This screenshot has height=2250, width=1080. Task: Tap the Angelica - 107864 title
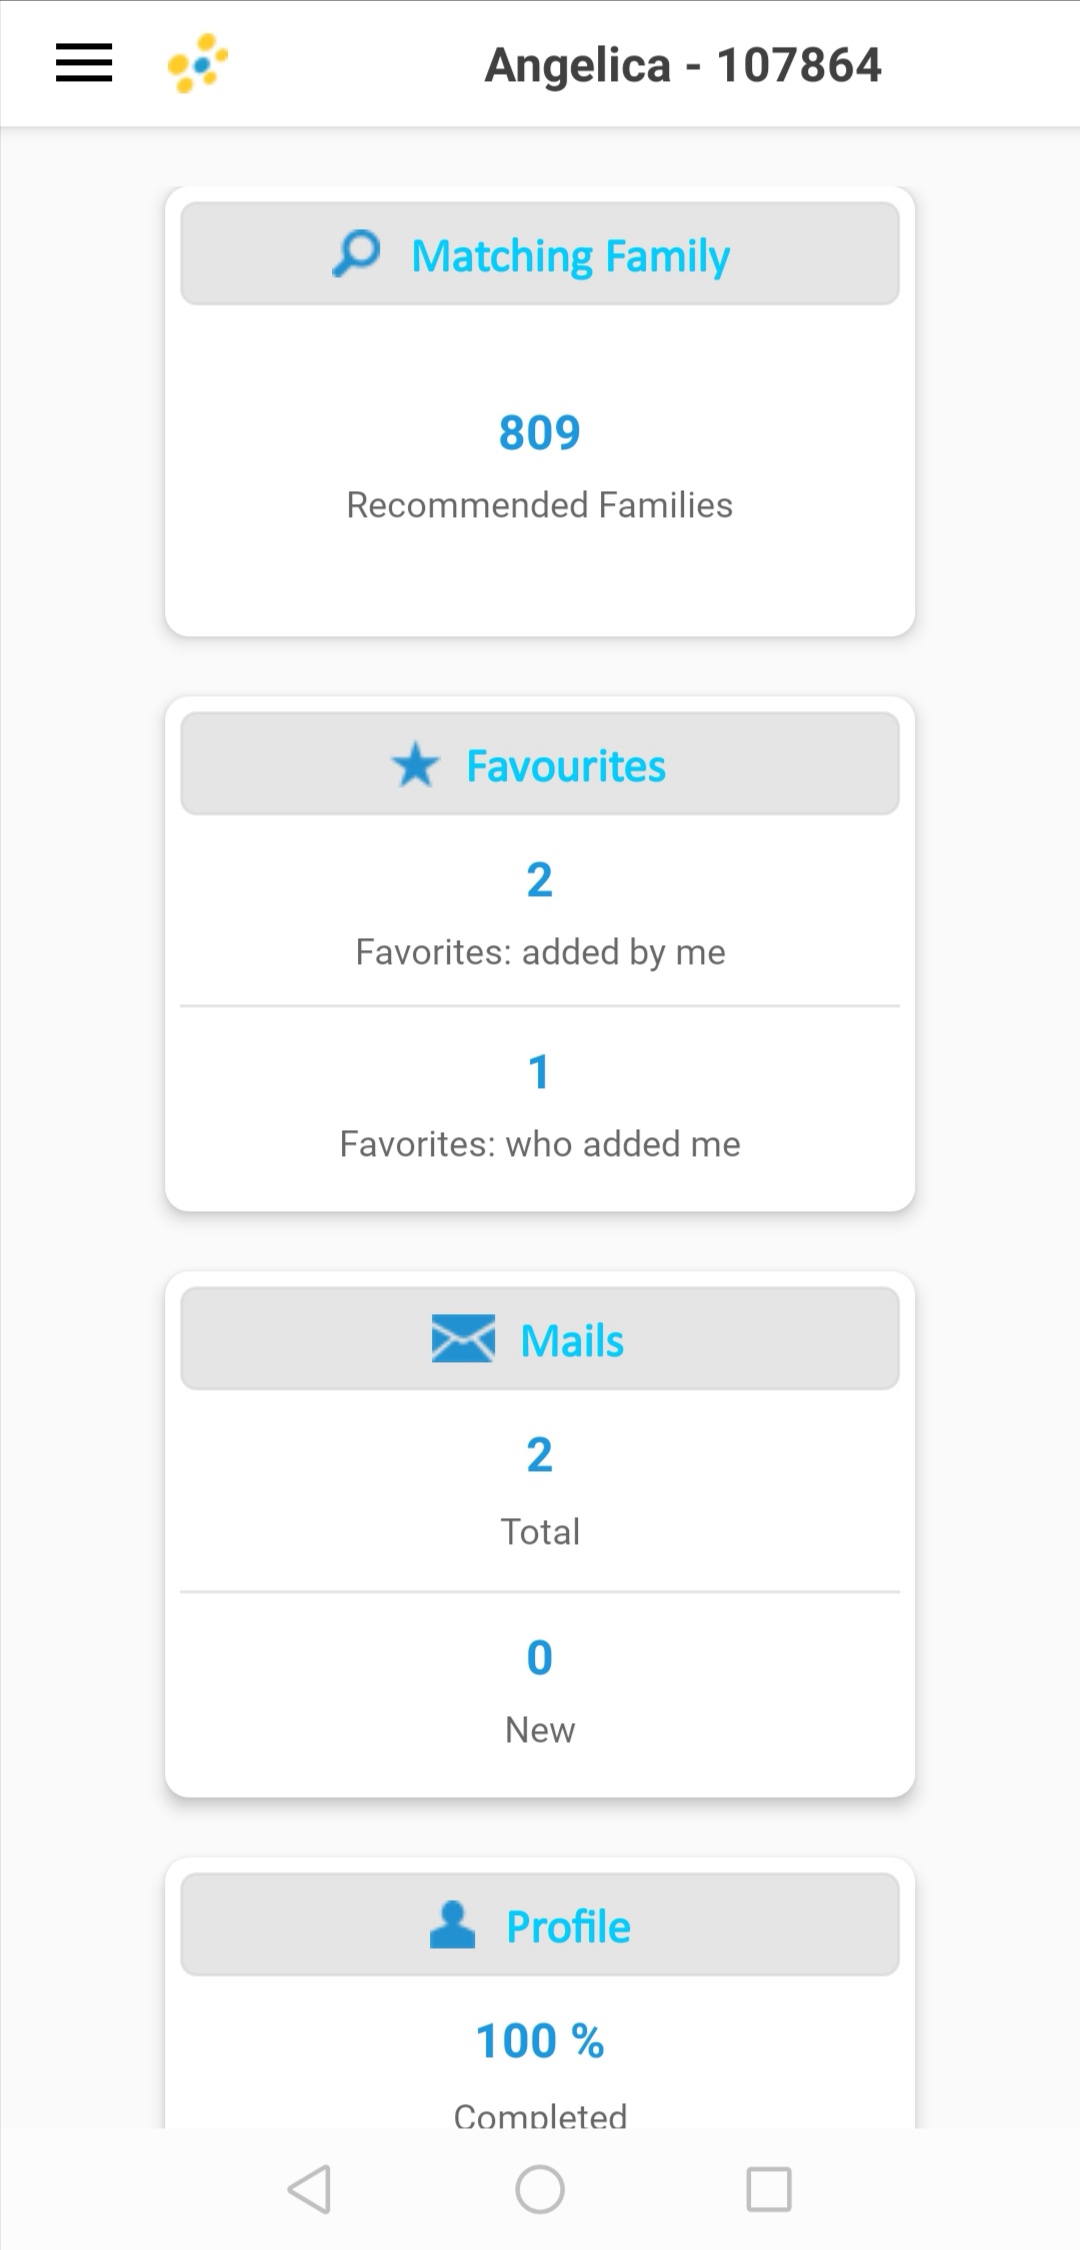click(x=683, y=66)
